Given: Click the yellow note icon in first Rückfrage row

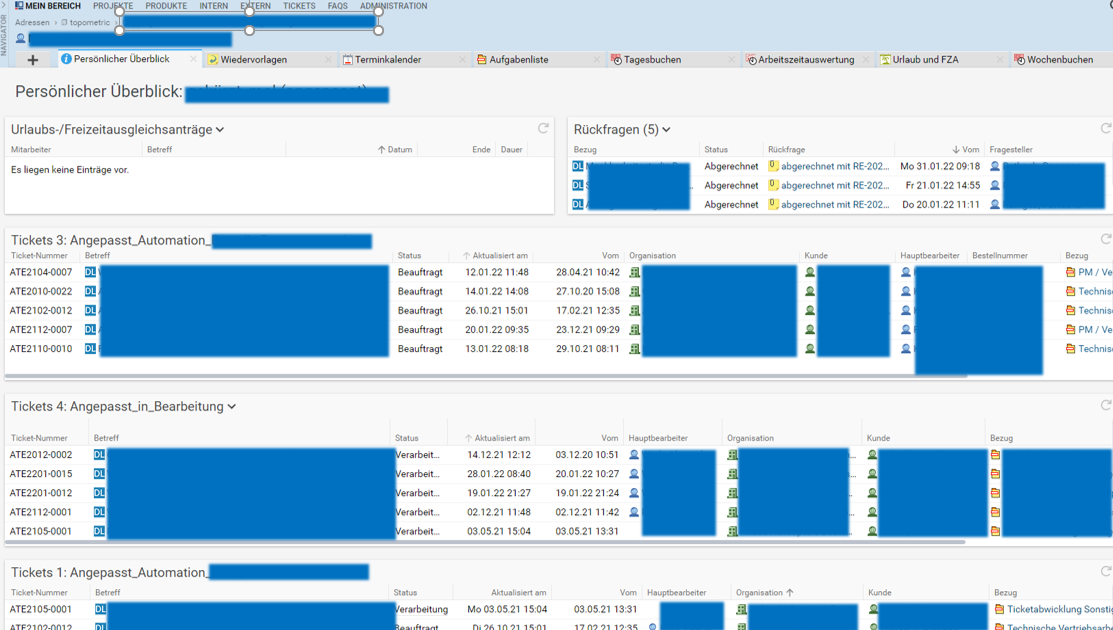Looking at the screenshot, I should pos(773,166).
